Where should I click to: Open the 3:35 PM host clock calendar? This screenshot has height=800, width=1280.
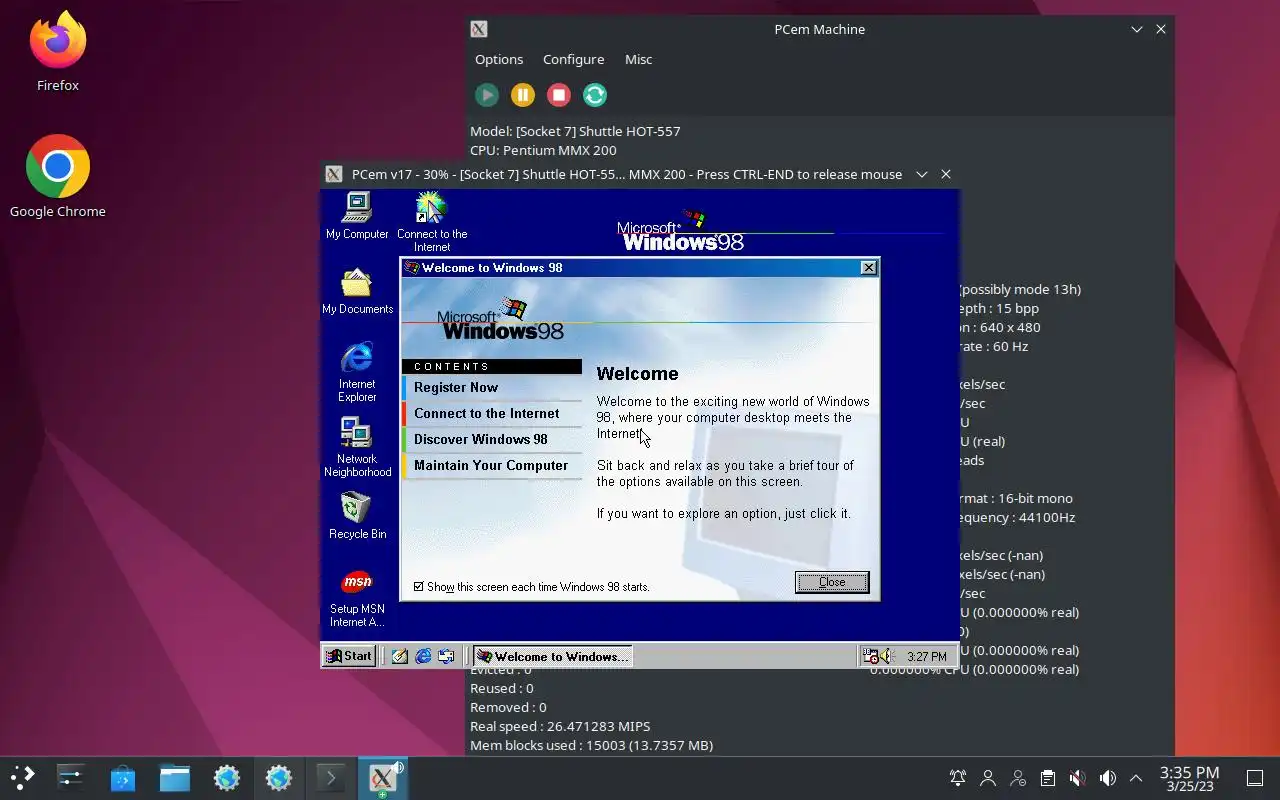[1189, 778]
